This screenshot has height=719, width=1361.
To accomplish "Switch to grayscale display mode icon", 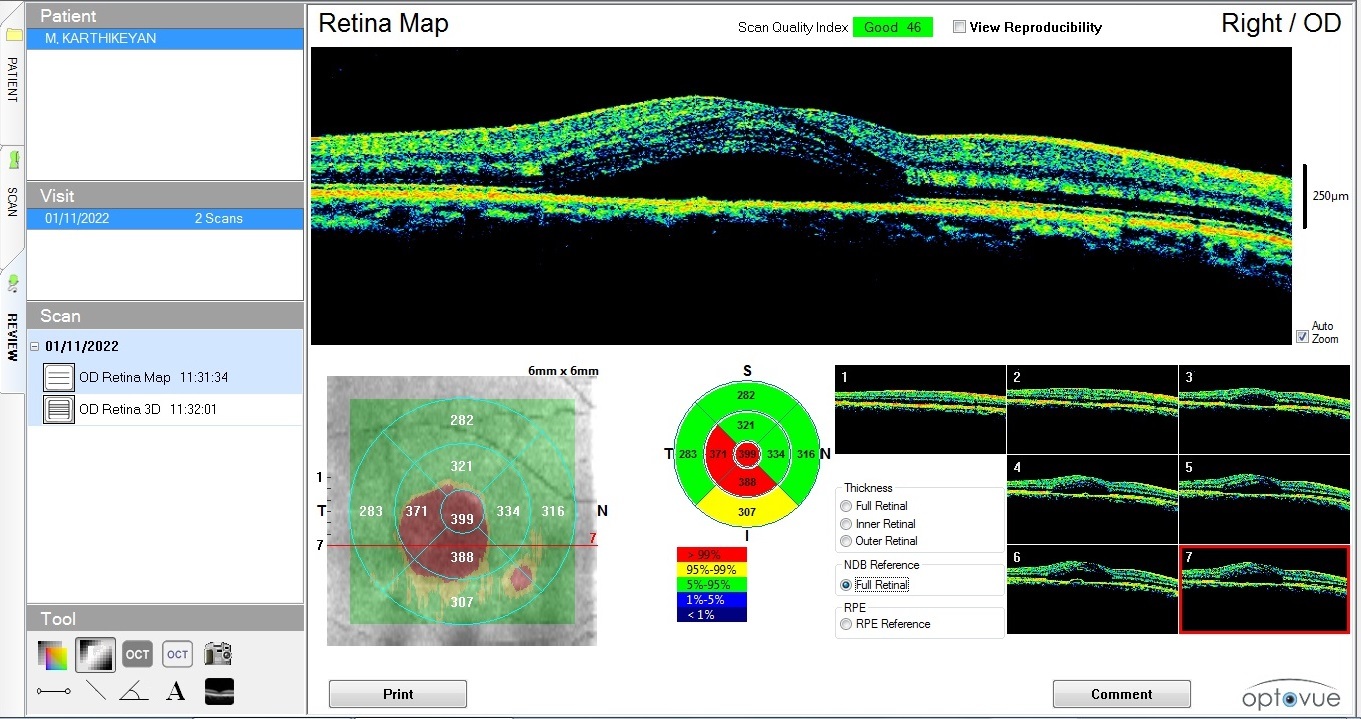I will coord(95,655).
